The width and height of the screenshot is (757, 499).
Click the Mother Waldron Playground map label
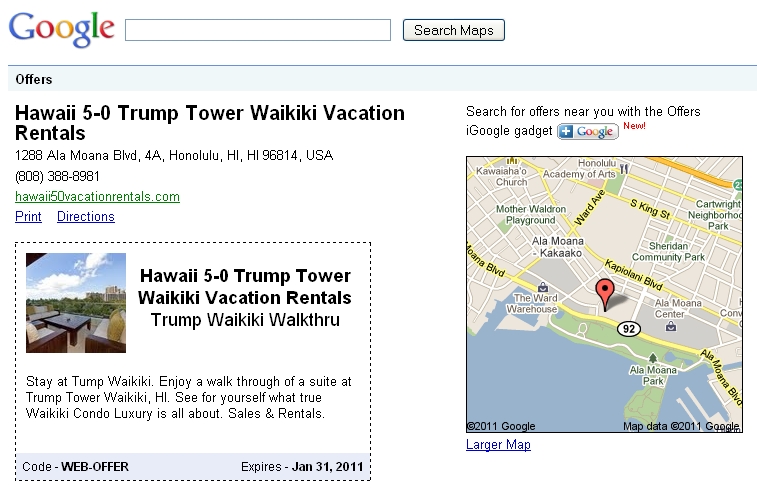click(531, 214)
